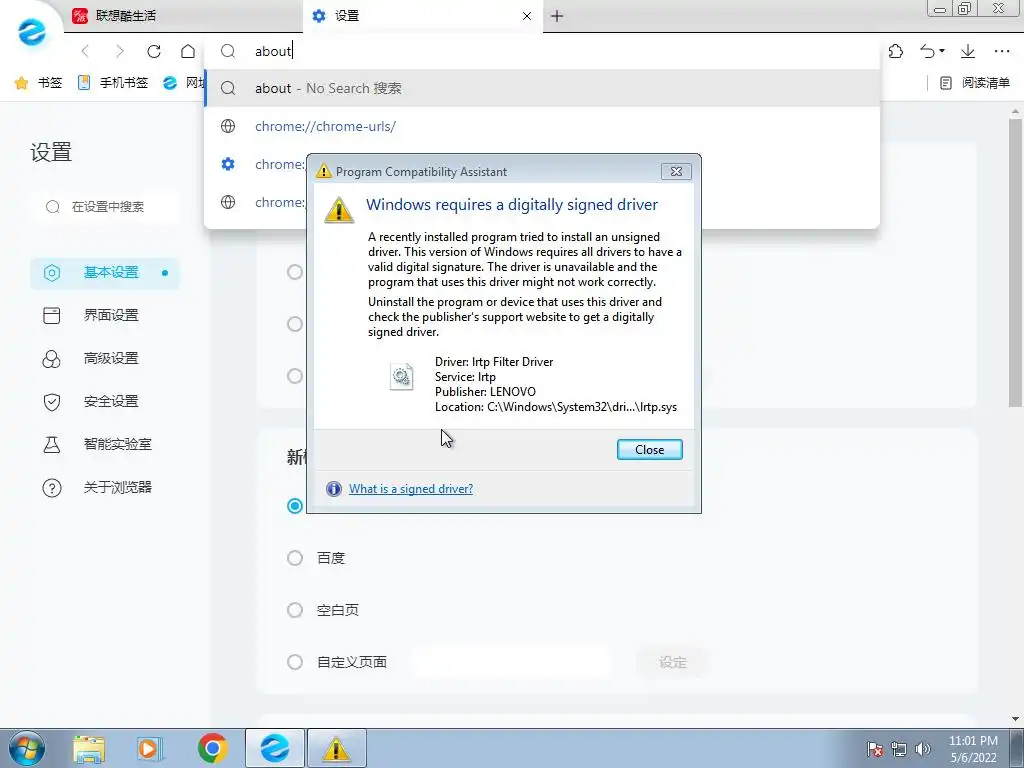Click the 基本设置 hexagon icon
Screen dimensions: 1024x768
(52, 272)
